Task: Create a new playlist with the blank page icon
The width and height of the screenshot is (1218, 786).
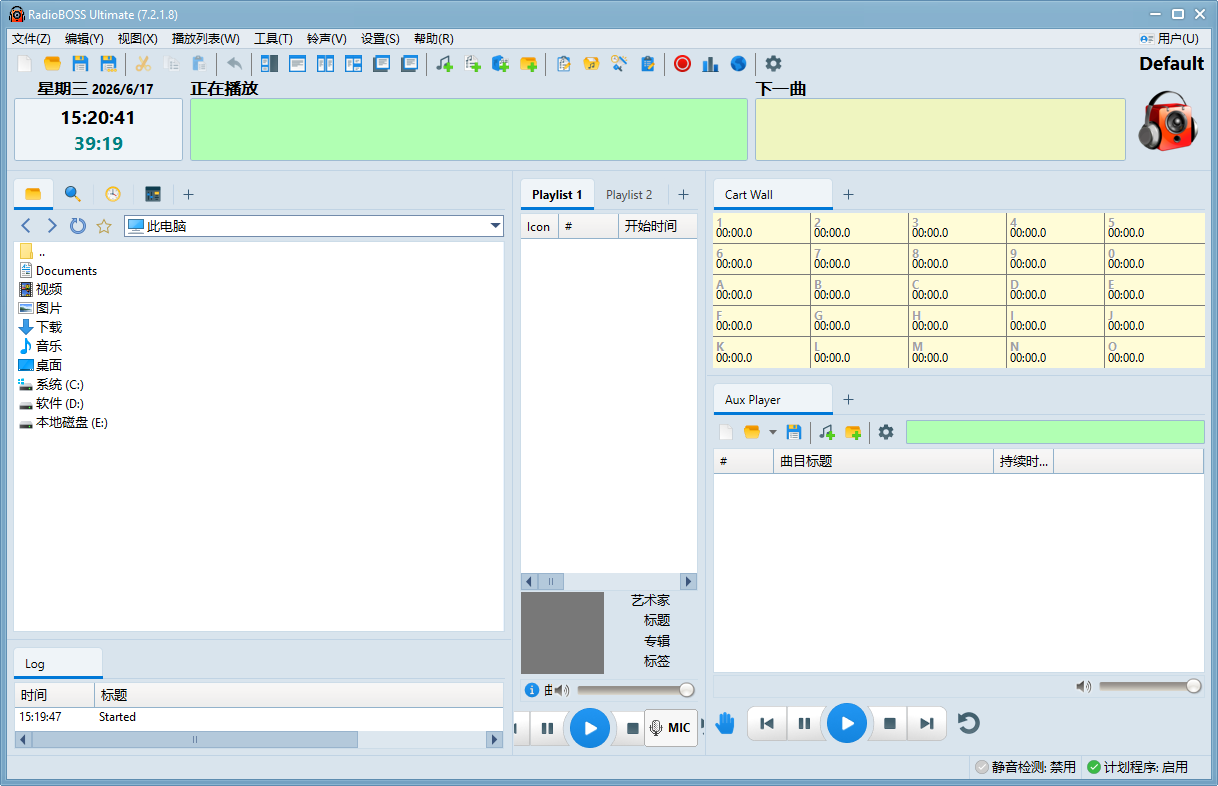Action: (x=25, y=64)
